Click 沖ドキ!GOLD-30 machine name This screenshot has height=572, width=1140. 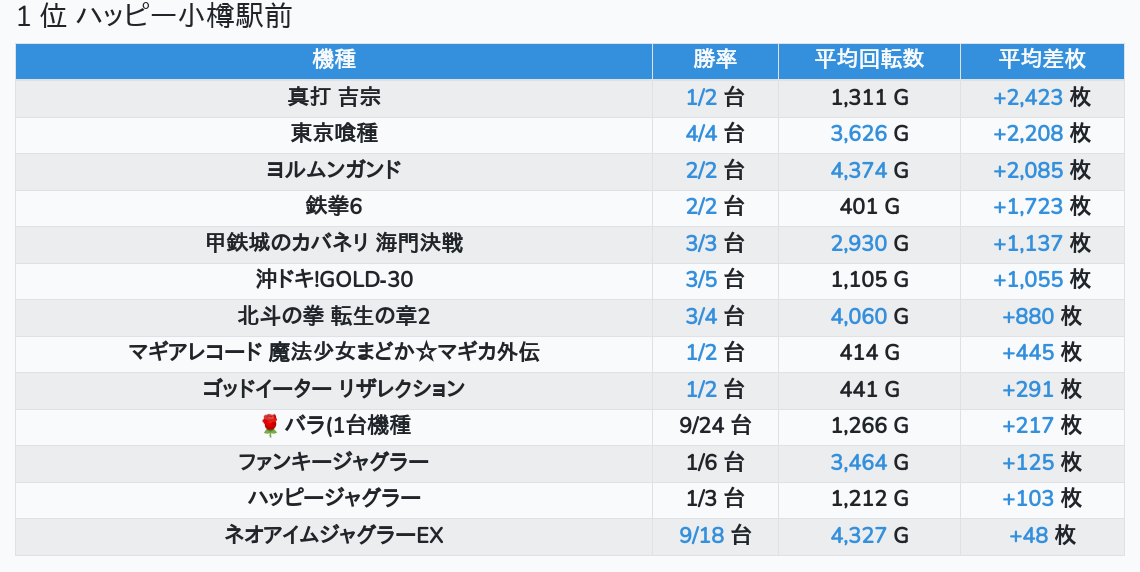coord(334,280)
